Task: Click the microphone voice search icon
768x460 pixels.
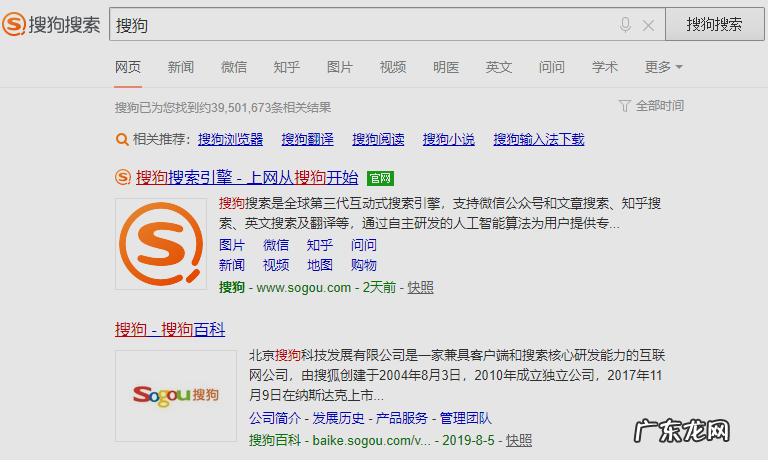Action: tap(626, 25)
